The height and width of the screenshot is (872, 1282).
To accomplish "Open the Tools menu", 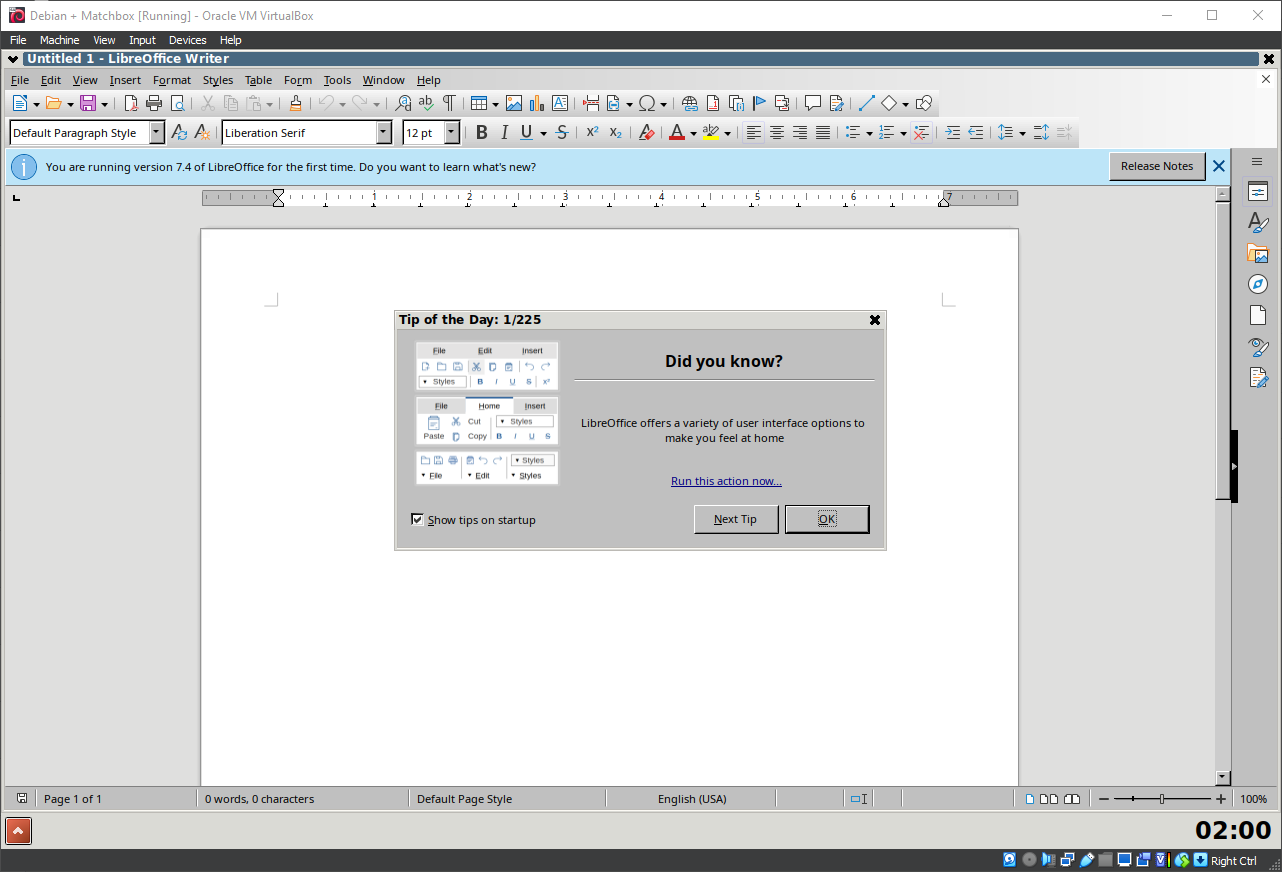I will click(x=337, y=80).
